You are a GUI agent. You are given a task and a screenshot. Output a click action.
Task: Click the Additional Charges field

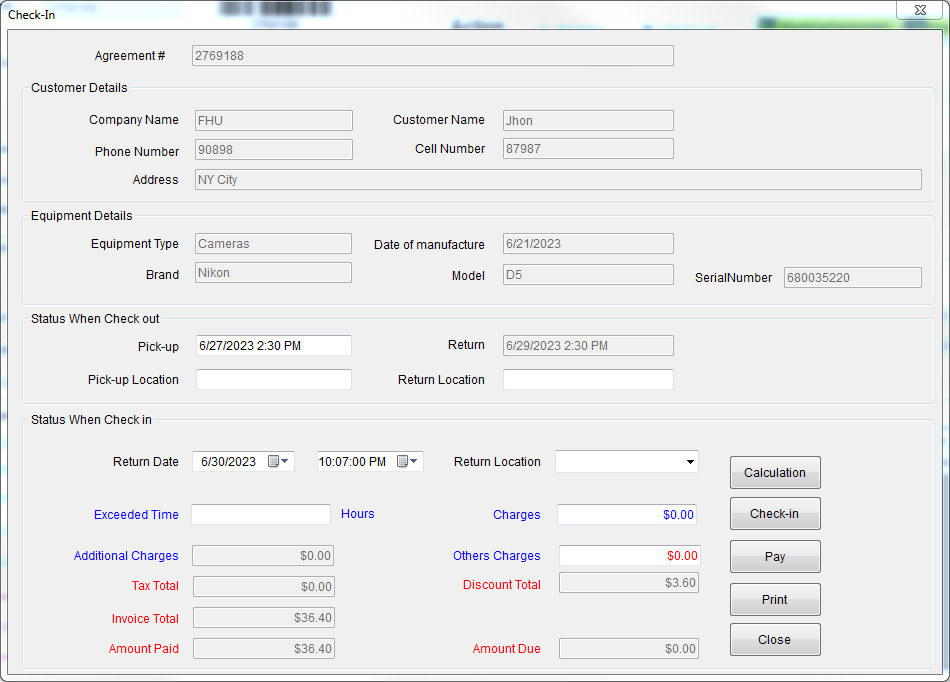[263, 555]
